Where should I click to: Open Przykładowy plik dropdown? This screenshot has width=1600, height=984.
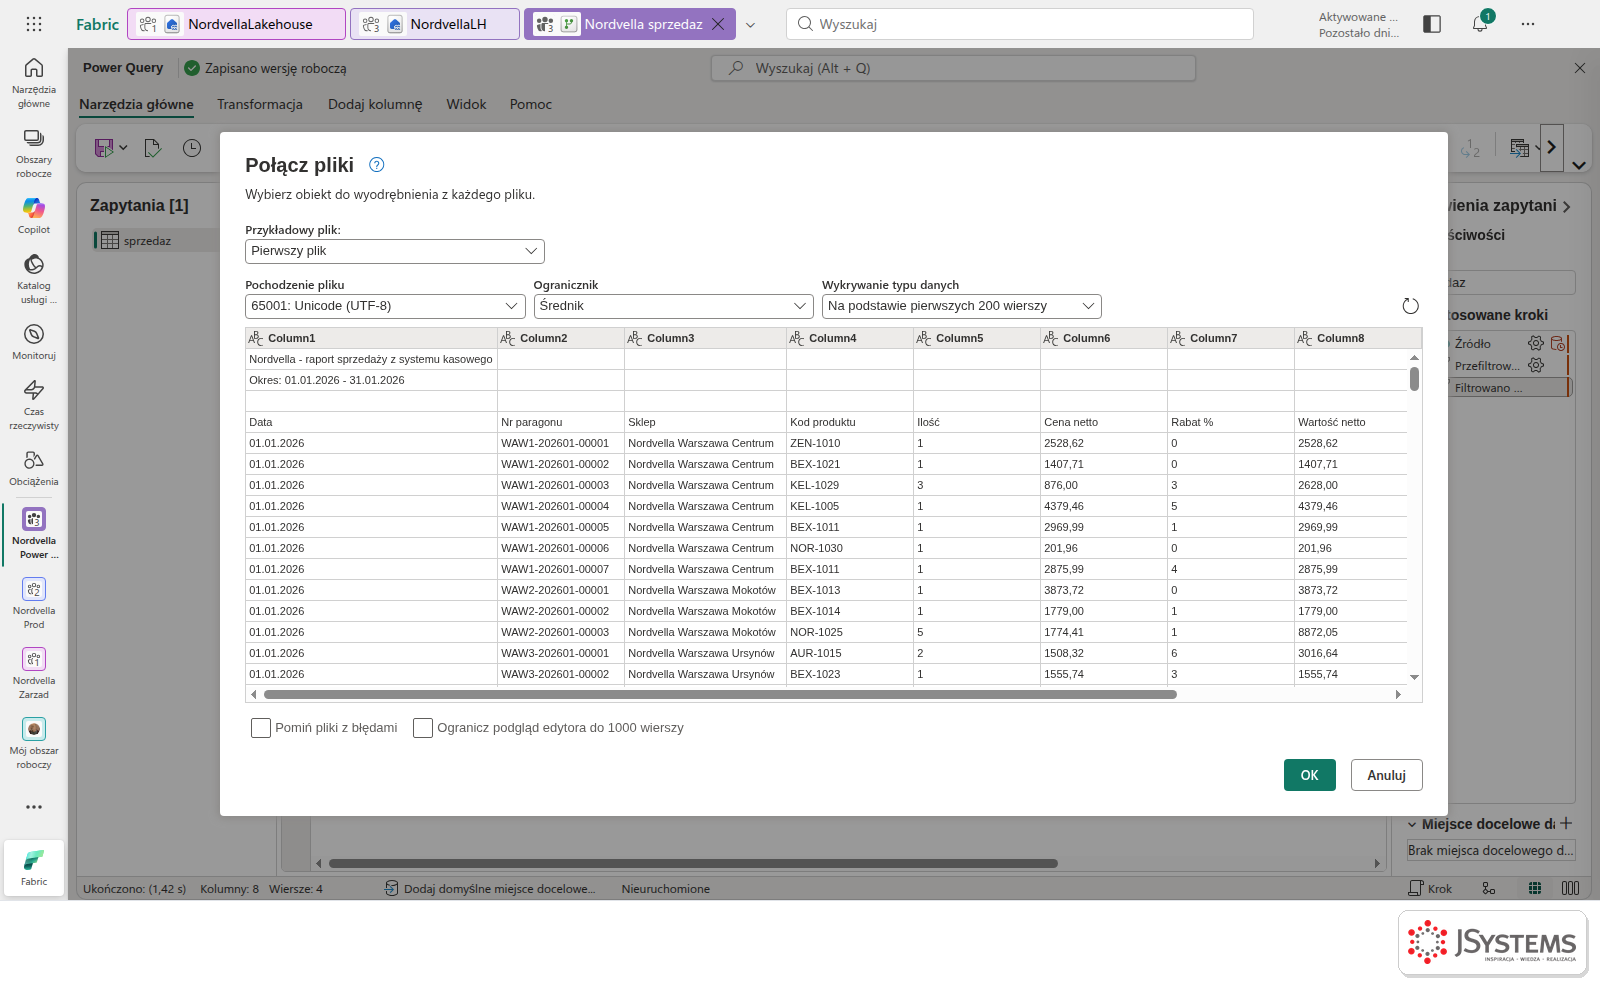tap(395, 251)
